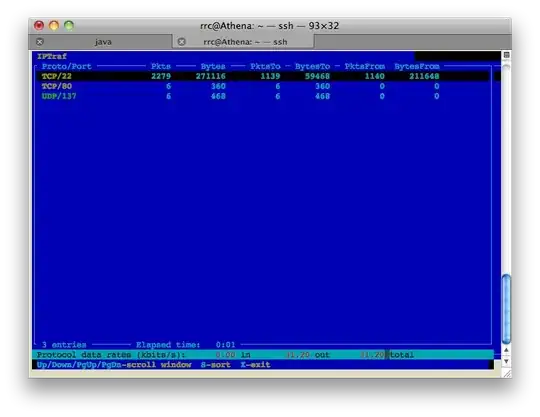Image resolution: width=540 pixels, height=417 pixels.
Task: Click the scrollbar up arrow
Action: (506, 350)
